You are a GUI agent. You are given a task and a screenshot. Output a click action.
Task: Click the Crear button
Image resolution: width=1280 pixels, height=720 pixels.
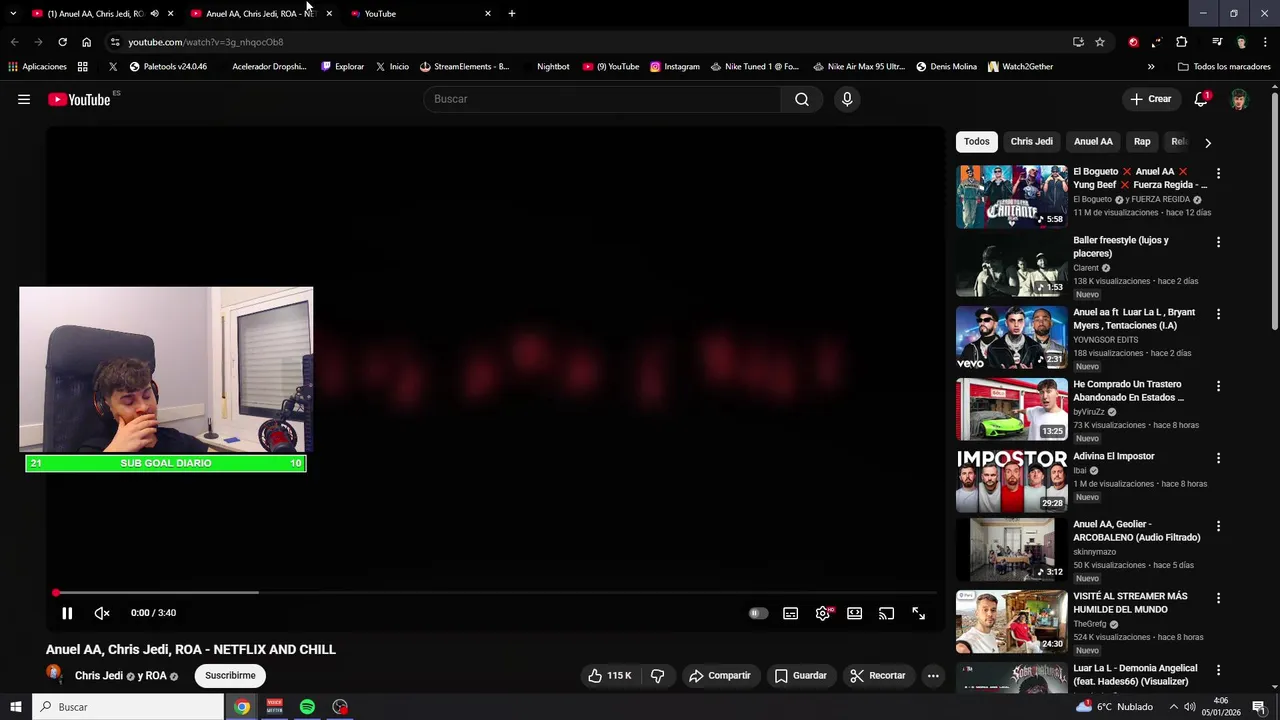[x=1150, y=99]
